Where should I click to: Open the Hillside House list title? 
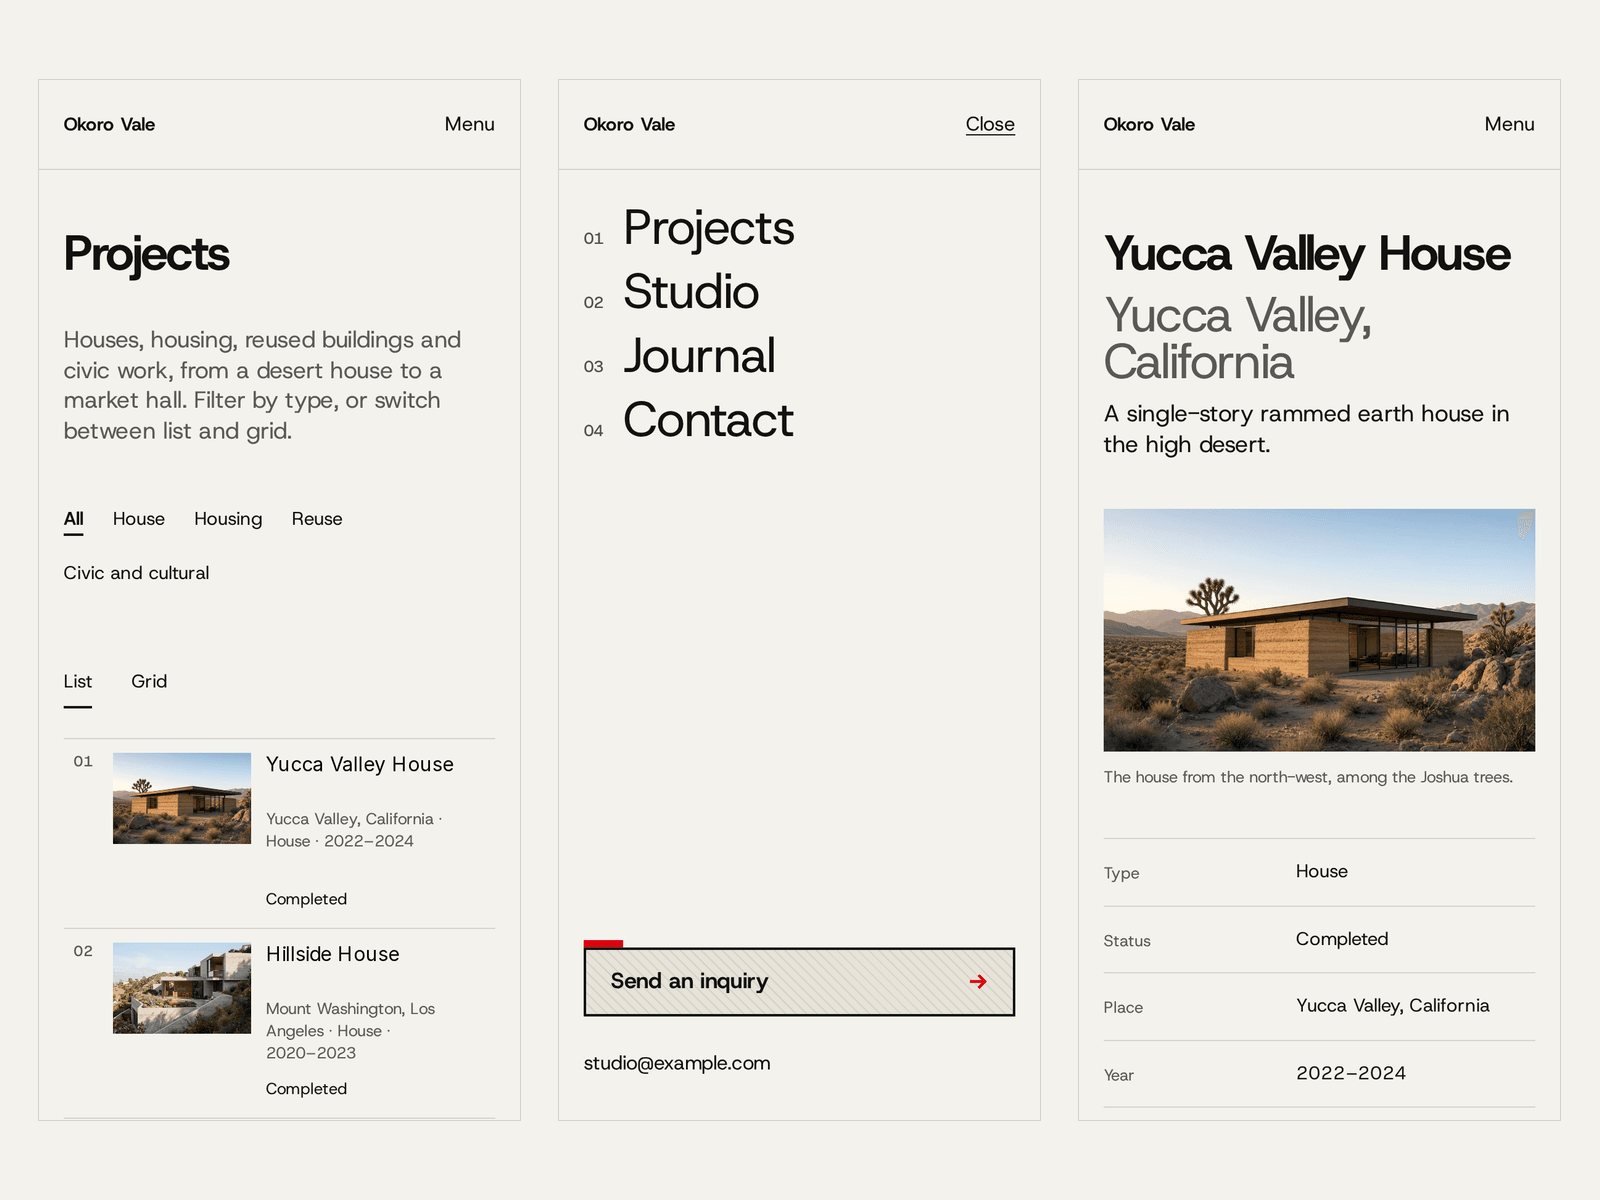(333, 954)
